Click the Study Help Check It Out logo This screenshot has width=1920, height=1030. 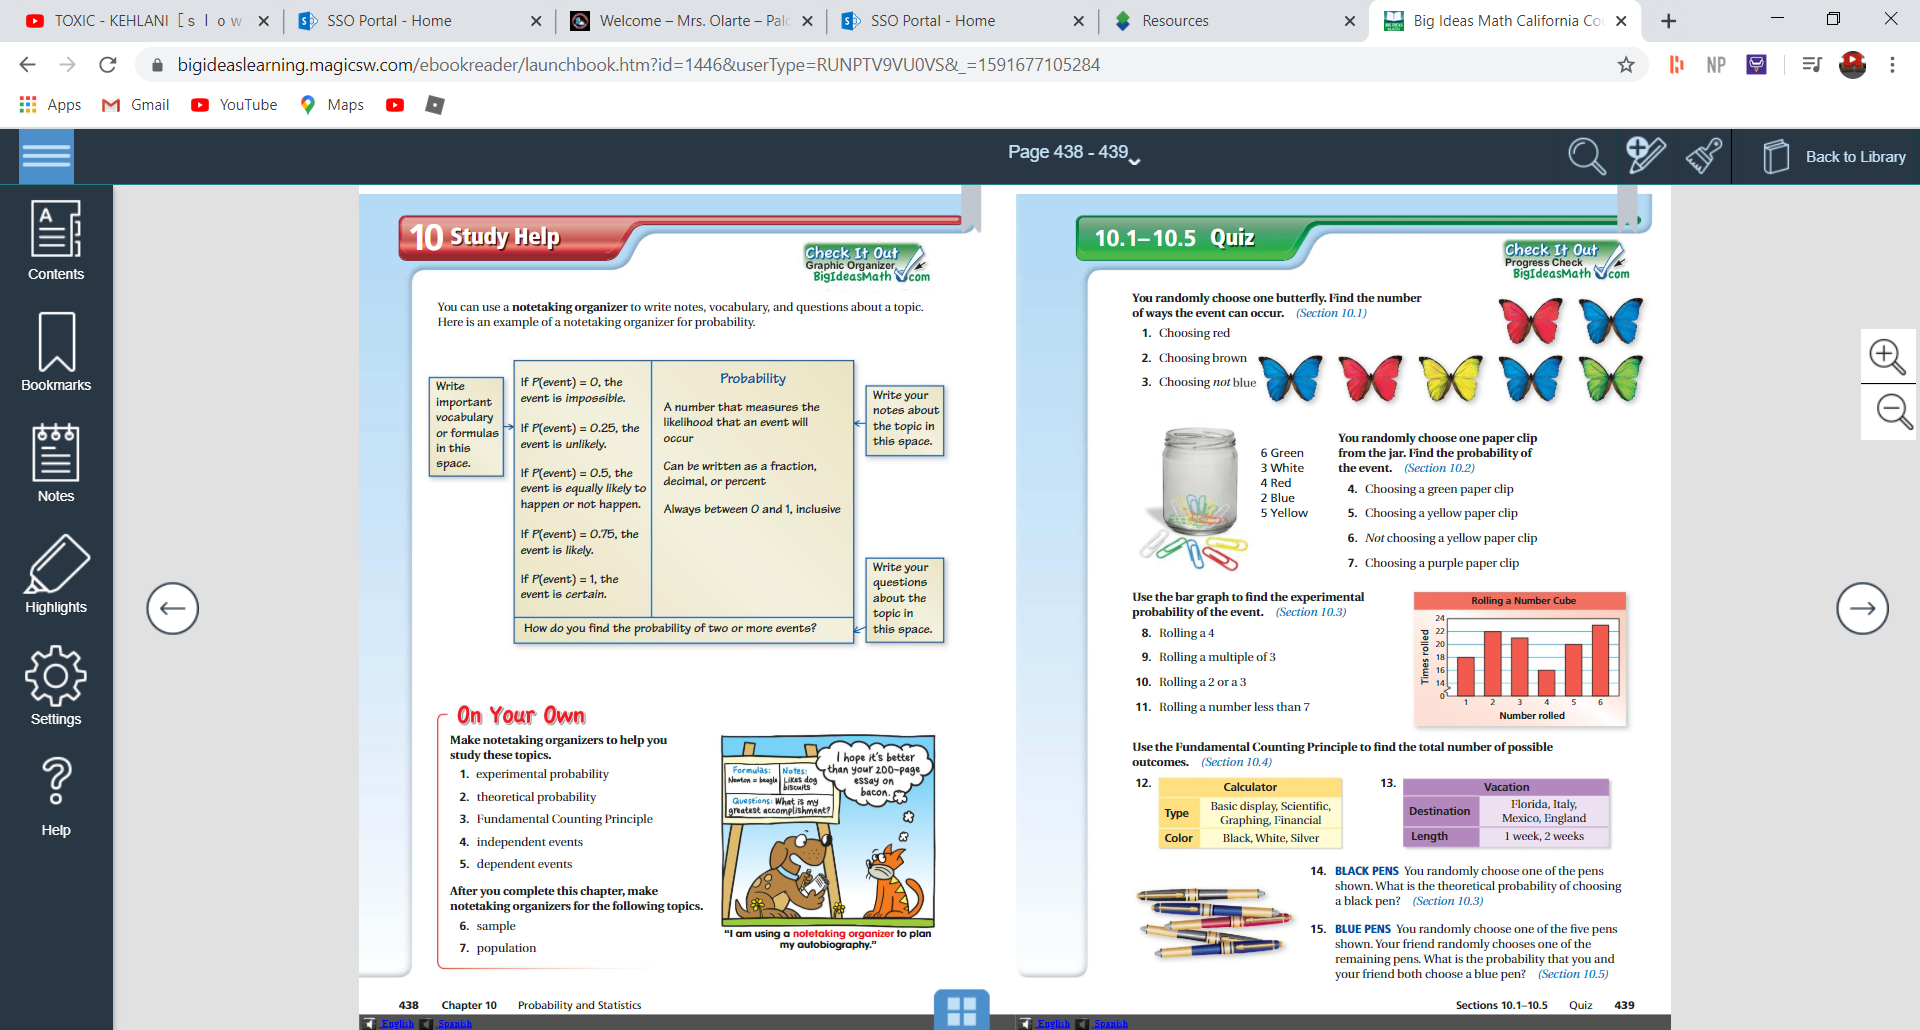click(x=867, y=264)
